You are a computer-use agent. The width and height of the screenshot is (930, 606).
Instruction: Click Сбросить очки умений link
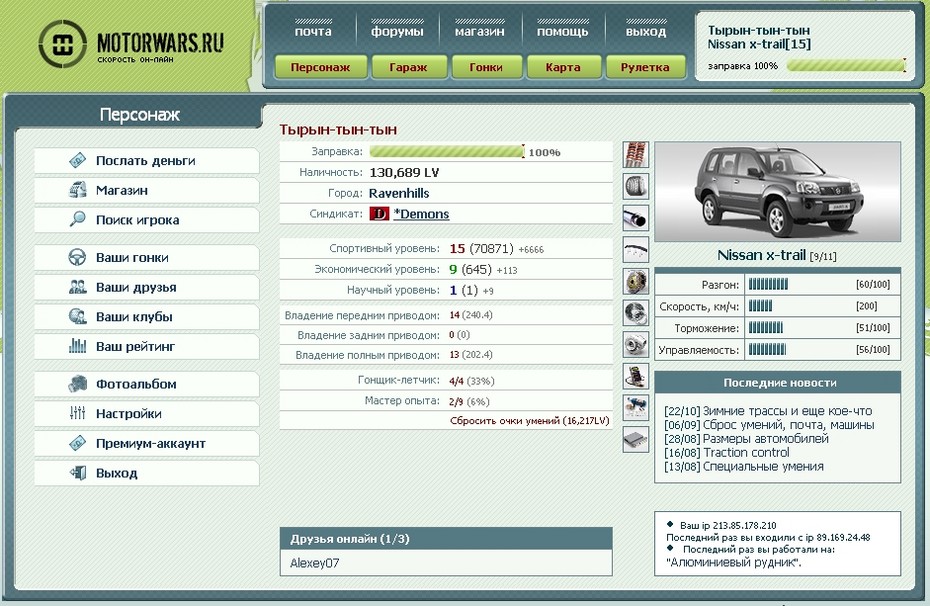[x=530, y=420]
